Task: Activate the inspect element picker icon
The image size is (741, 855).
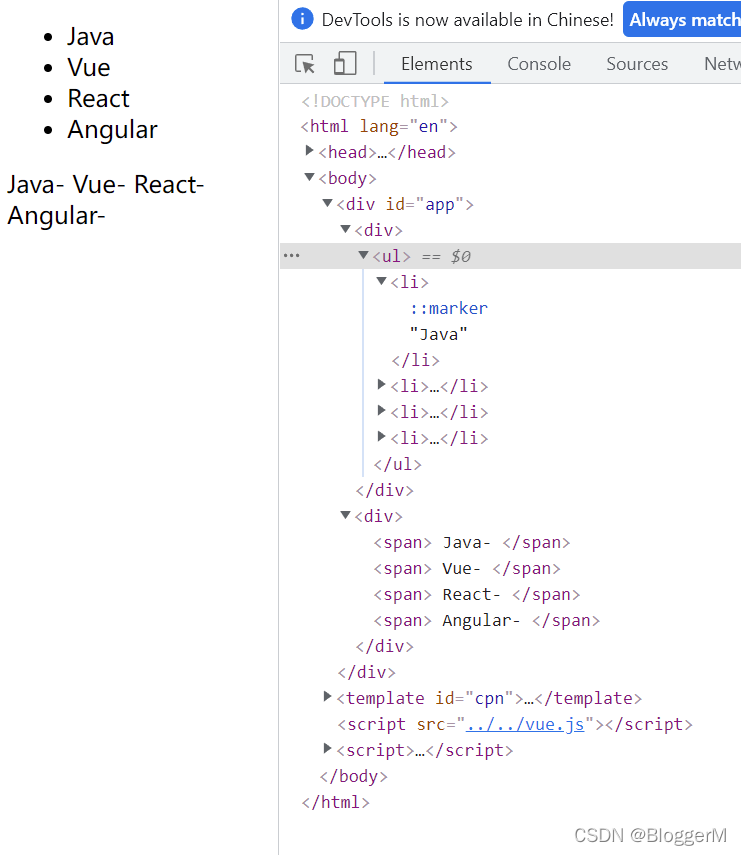Action: [305, 64]
